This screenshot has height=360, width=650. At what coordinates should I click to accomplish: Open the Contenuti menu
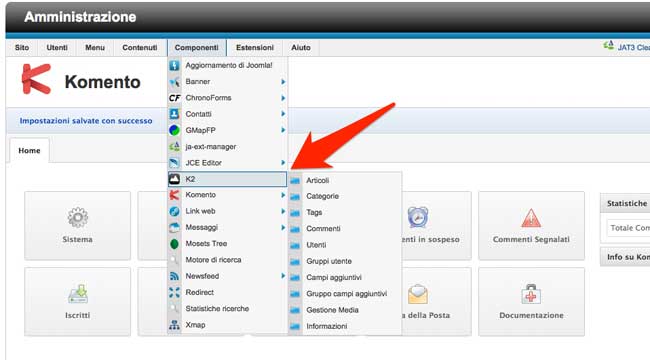140,48
